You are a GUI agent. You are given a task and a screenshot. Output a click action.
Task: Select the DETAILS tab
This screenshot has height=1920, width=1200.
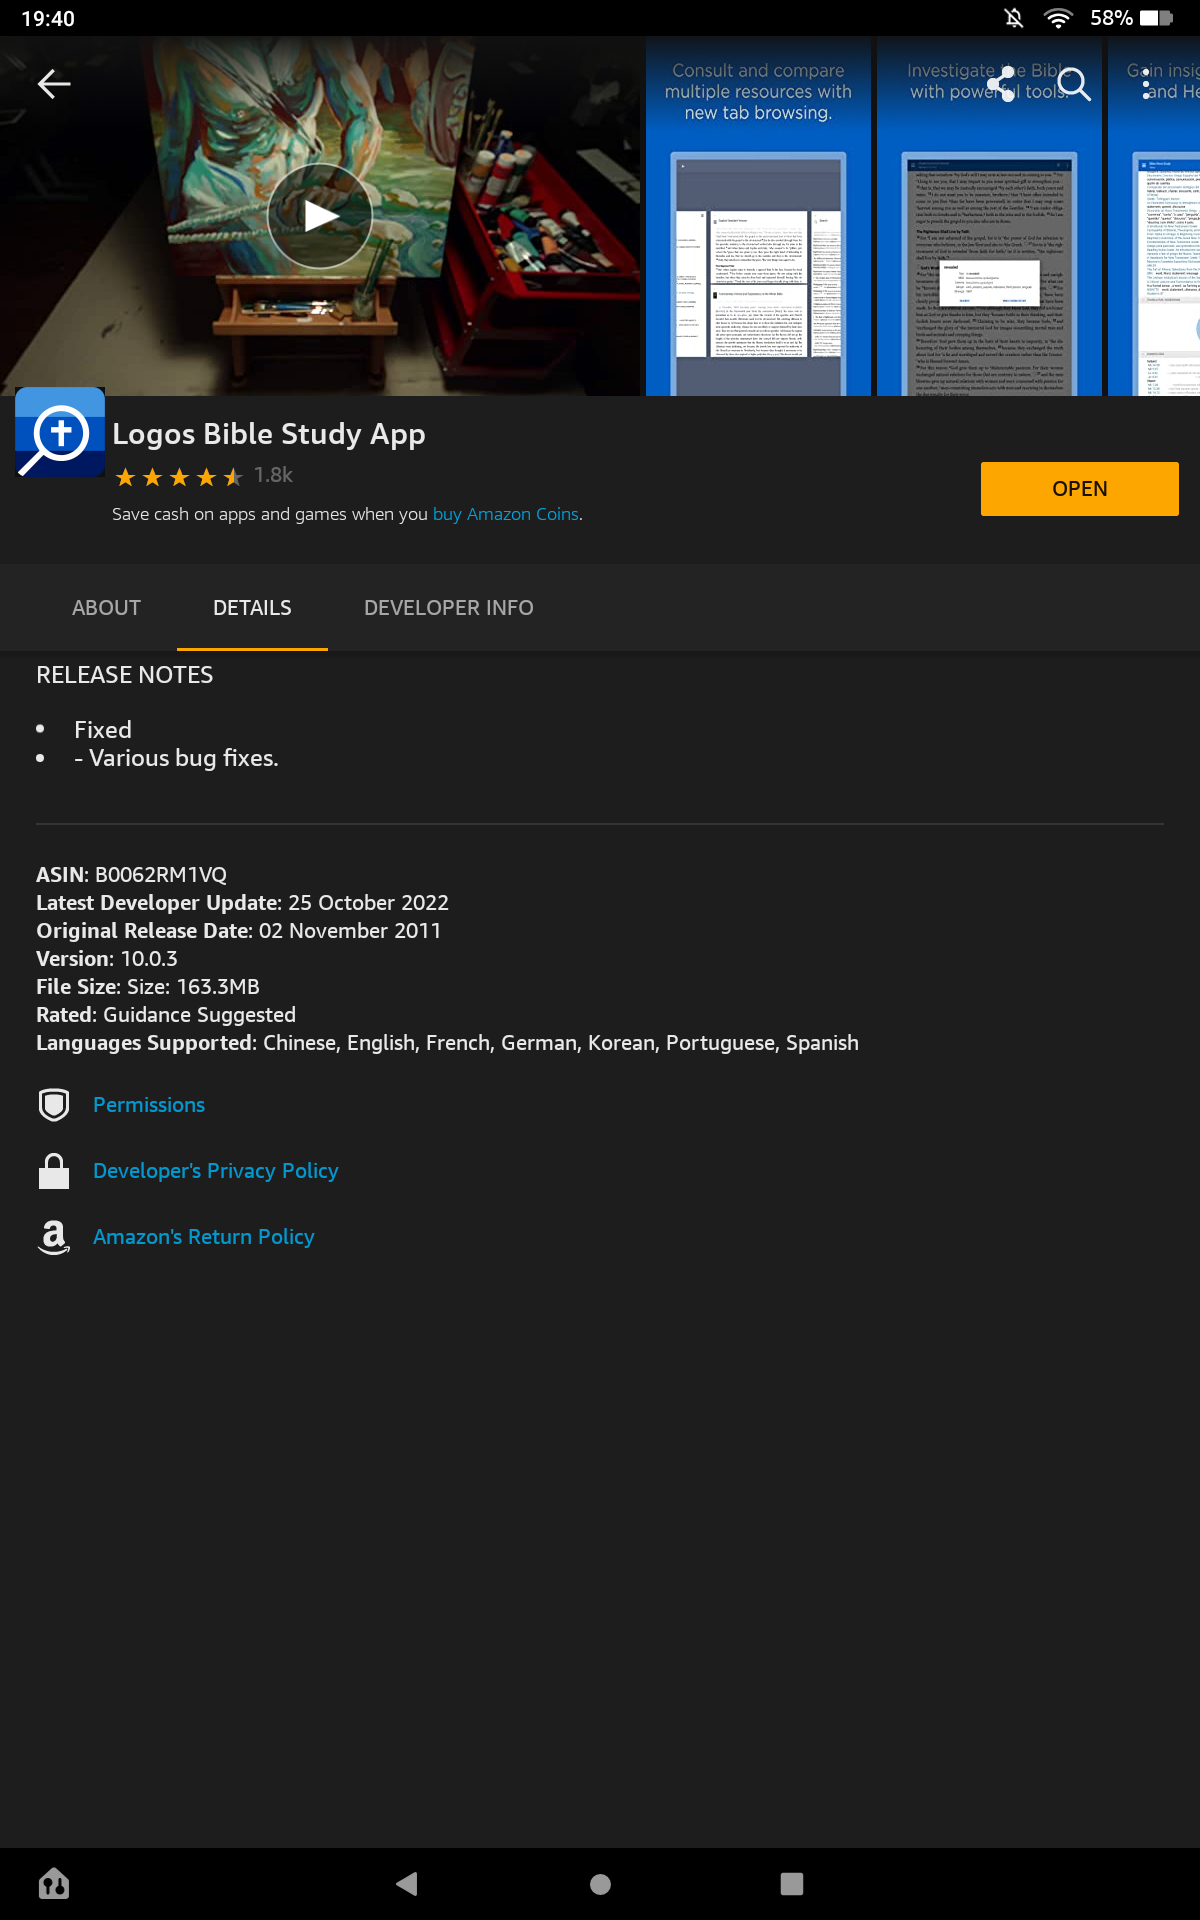[252, 608]
